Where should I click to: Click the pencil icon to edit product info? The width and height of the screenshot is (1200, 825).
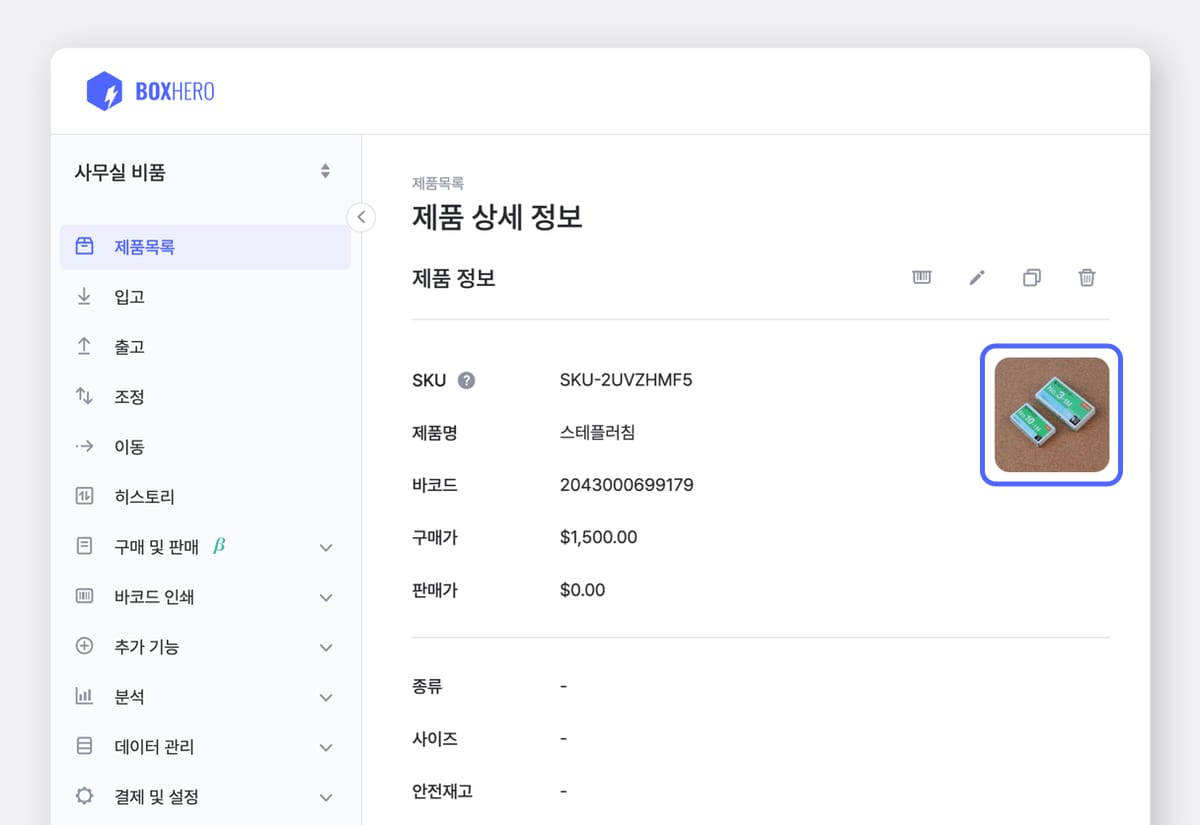click(976, 277)
